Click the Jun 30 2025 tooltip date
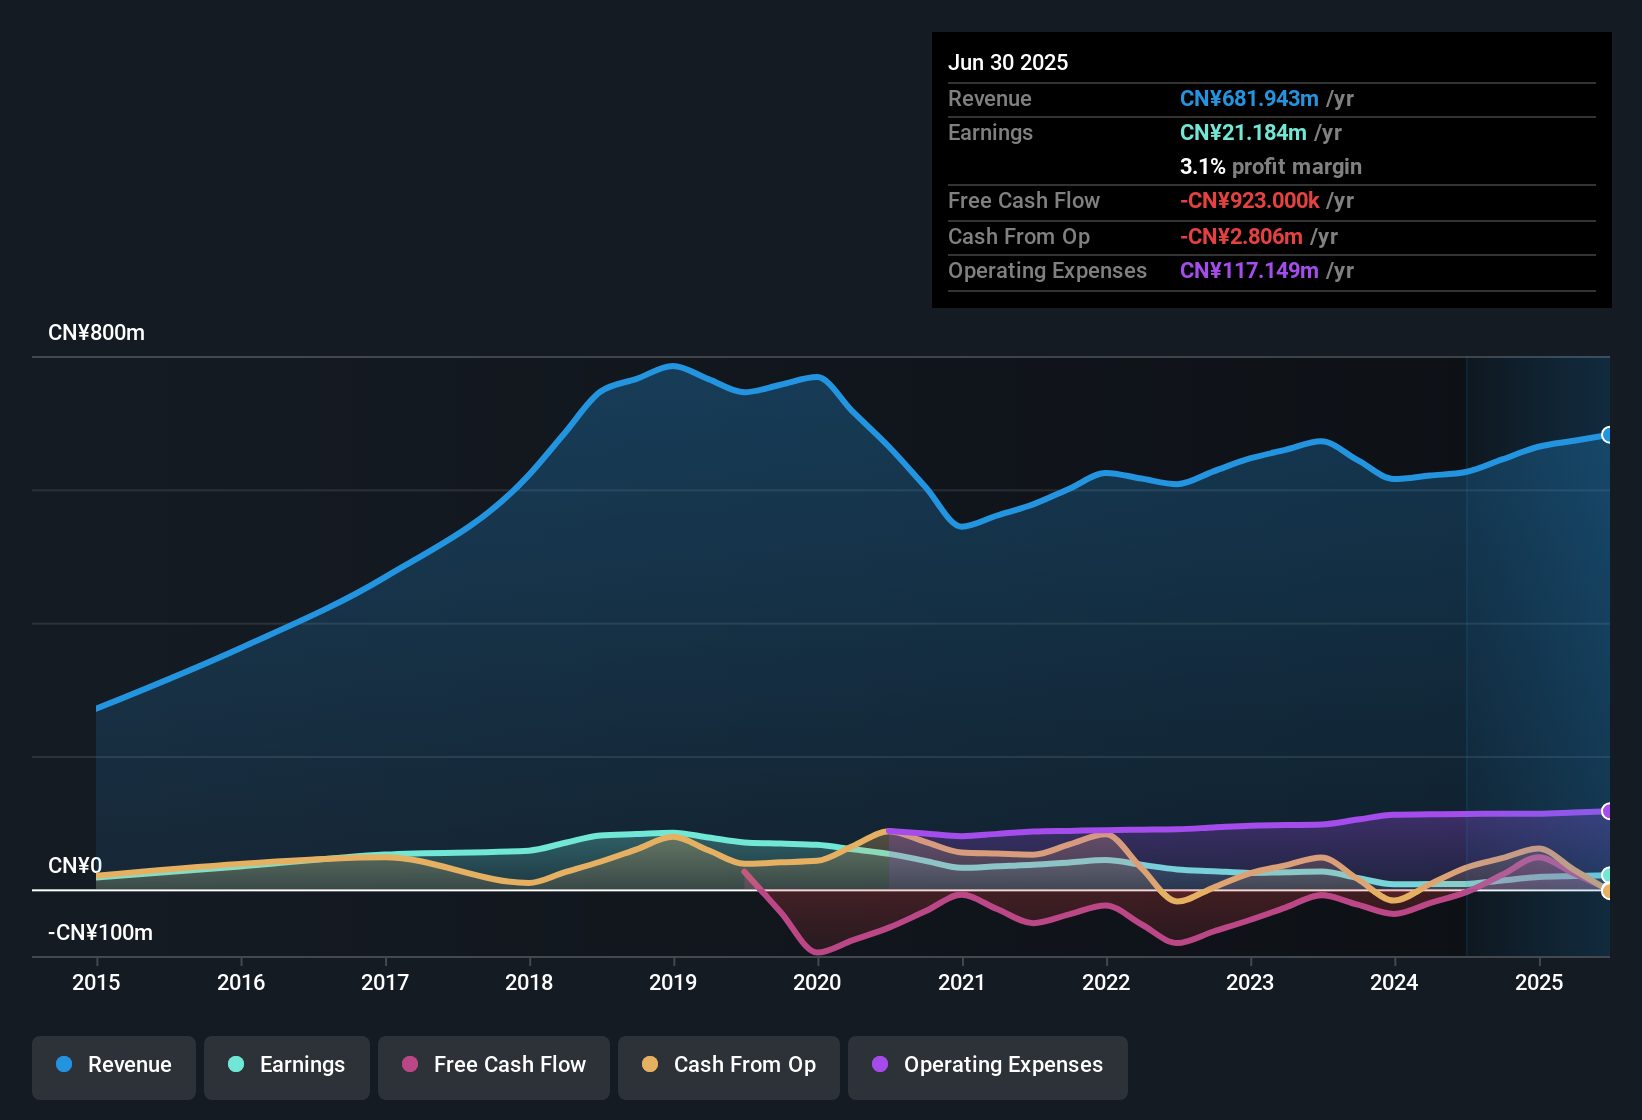This screenshot has height=1120, width=1642. pyautogui.click(x=1008, y=62)
